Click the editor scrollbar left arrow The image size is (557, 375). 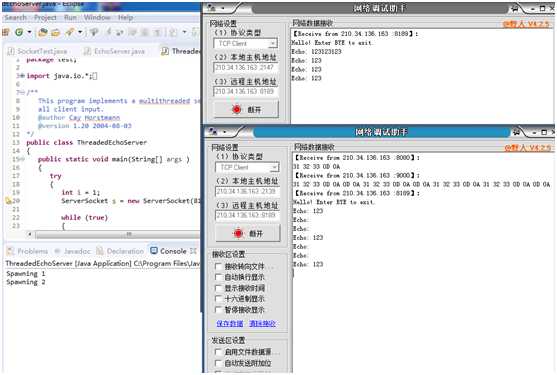coord(30,234)
